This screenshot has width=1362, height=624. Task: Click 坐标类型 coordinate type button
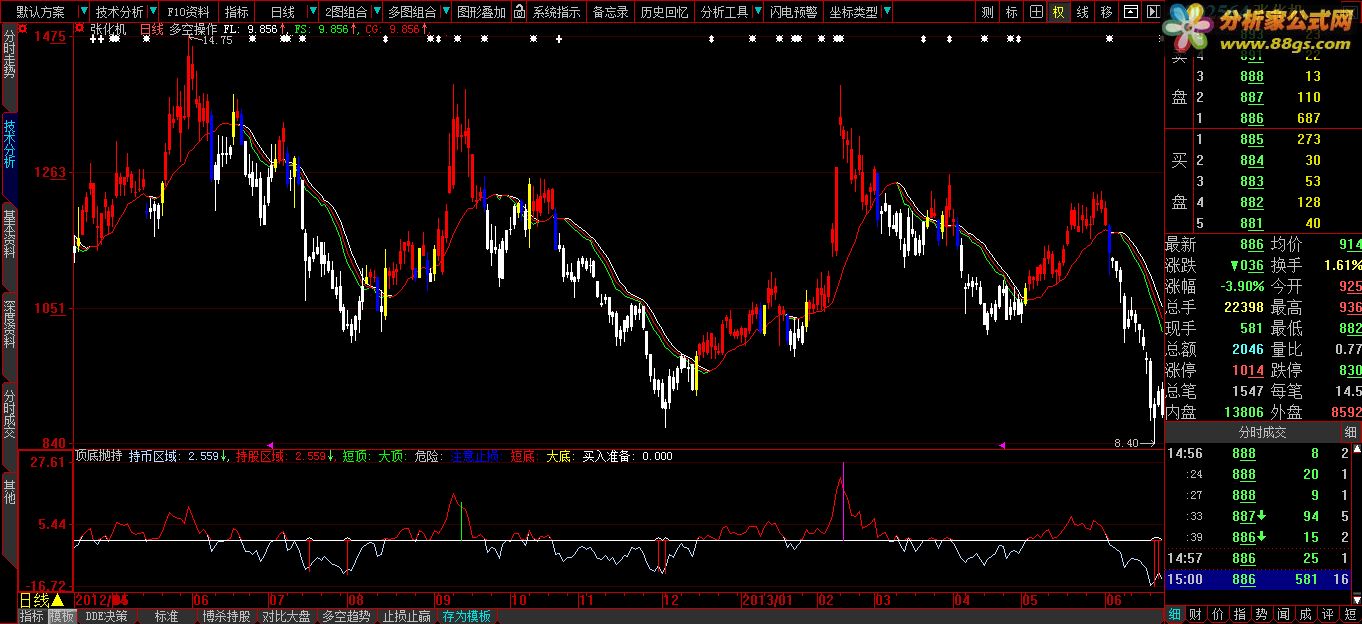[855, 12]
